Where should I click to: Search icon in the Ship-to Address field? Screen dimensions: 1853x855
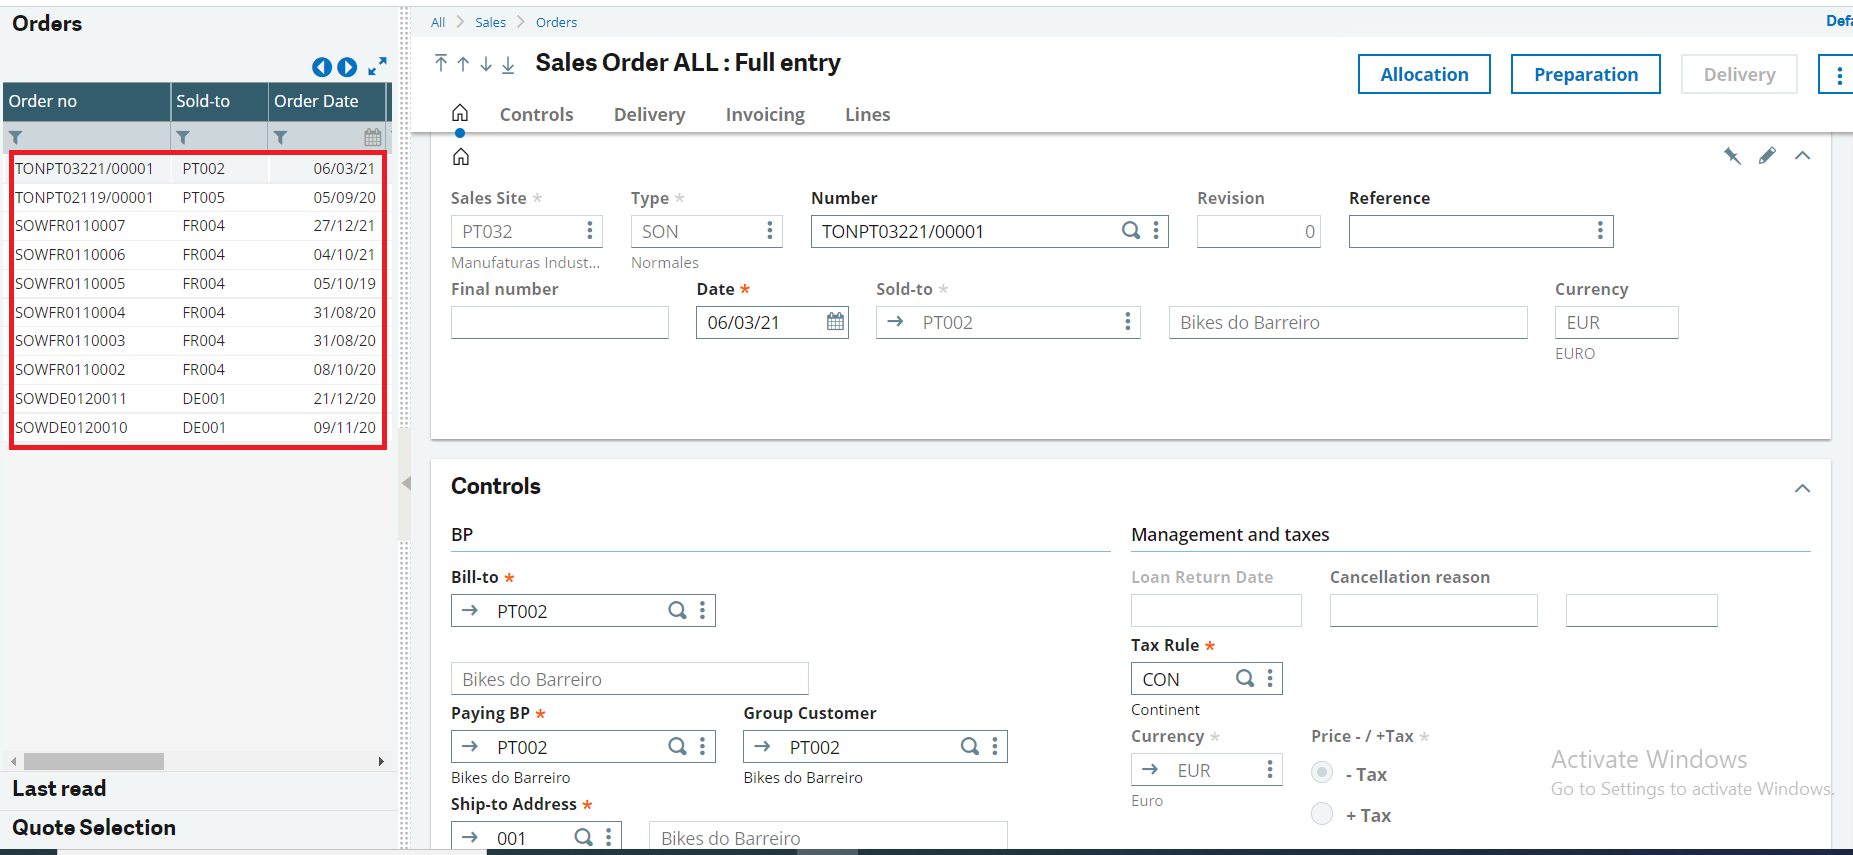click(584, 837)
